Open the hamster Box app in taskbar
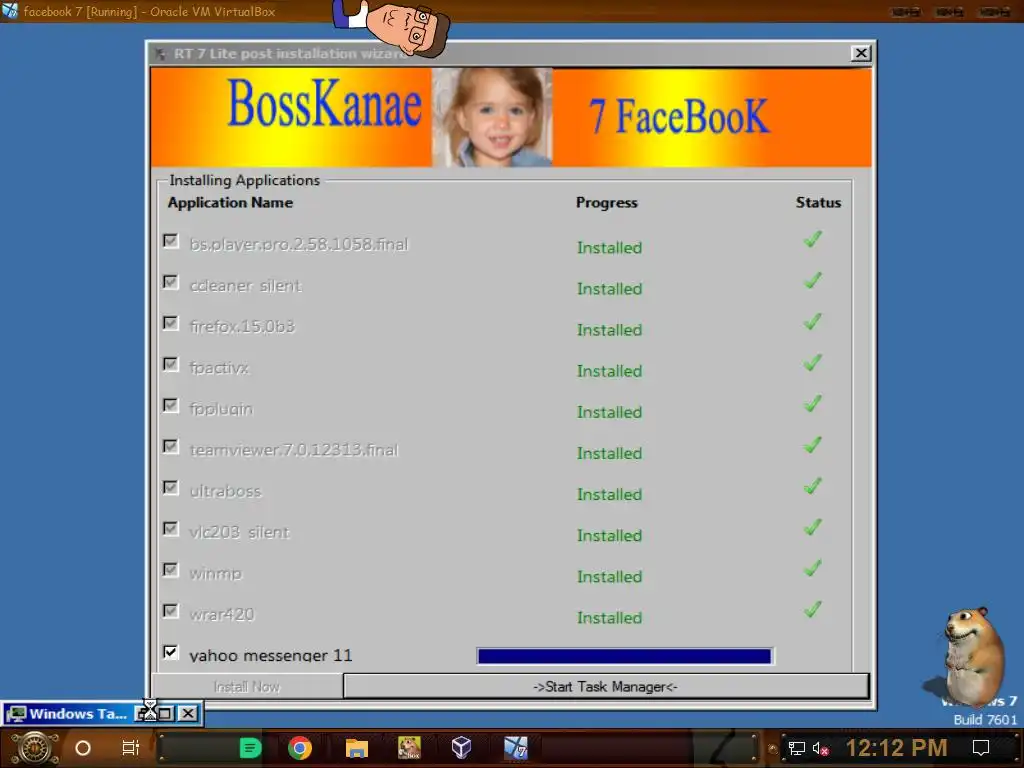Screen dimensions: 1024x768 pos(409,748)
